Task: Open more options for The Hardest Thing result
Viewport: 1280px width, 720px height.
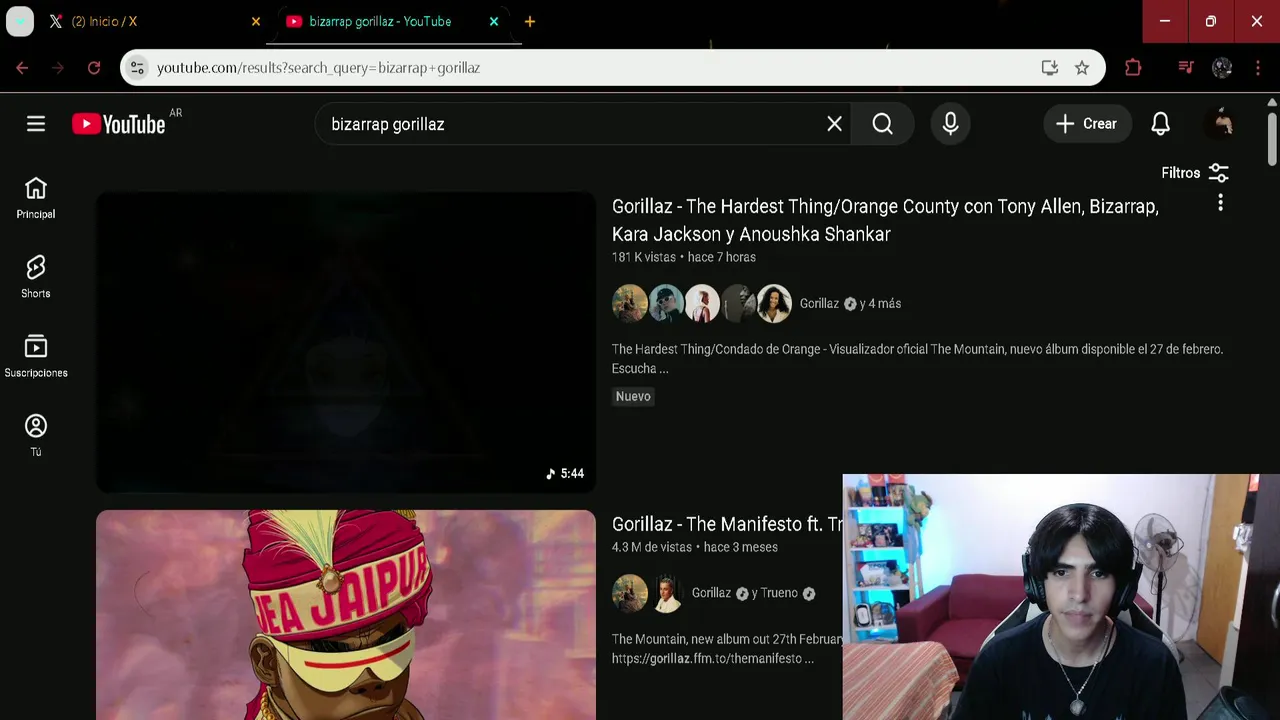Action: (x=1220, y=203)
